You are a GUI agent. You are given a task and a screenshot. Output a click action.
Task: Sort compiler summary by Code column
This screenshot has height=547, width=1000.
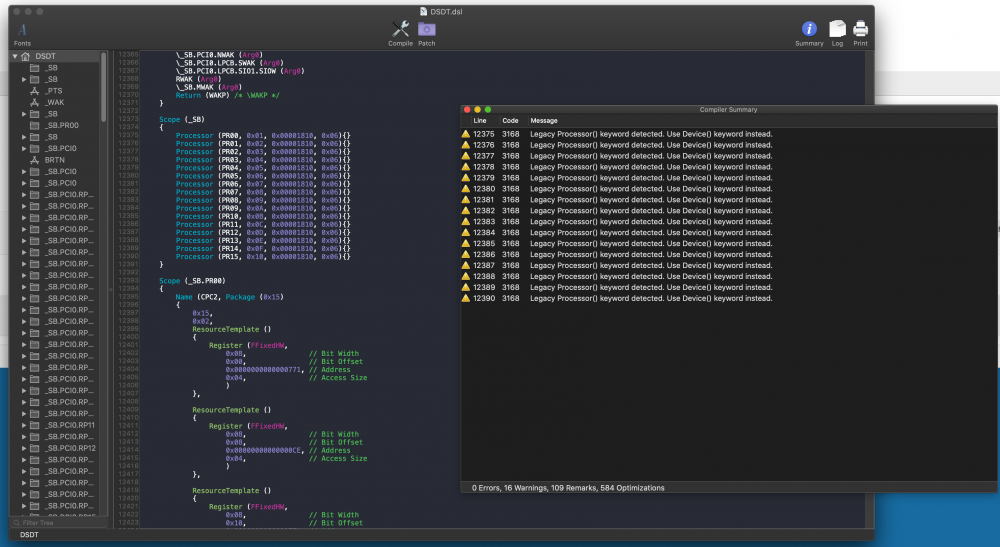click(510, 120)
